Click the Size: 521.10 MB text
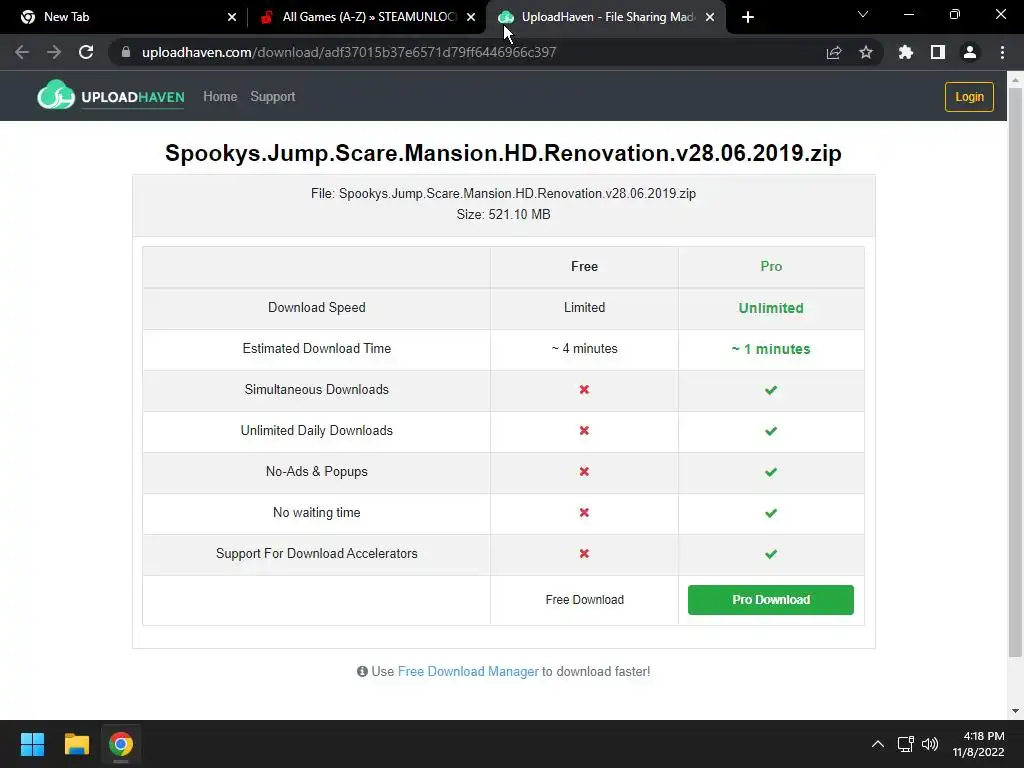 click(x=504, y=214)
